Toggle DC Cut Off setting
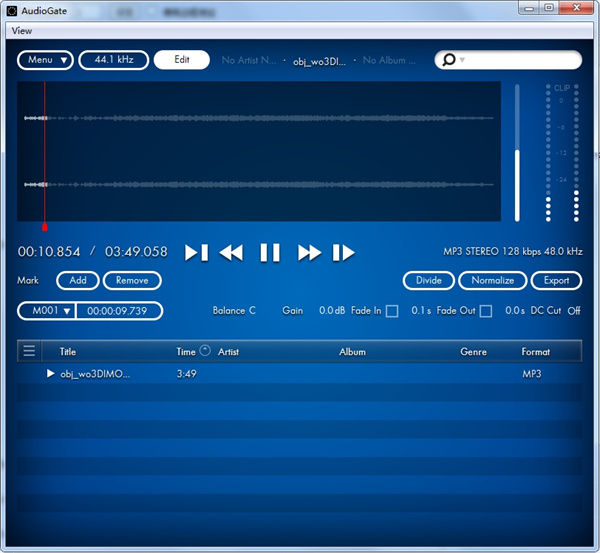600x553 pixels. point(574,310)
